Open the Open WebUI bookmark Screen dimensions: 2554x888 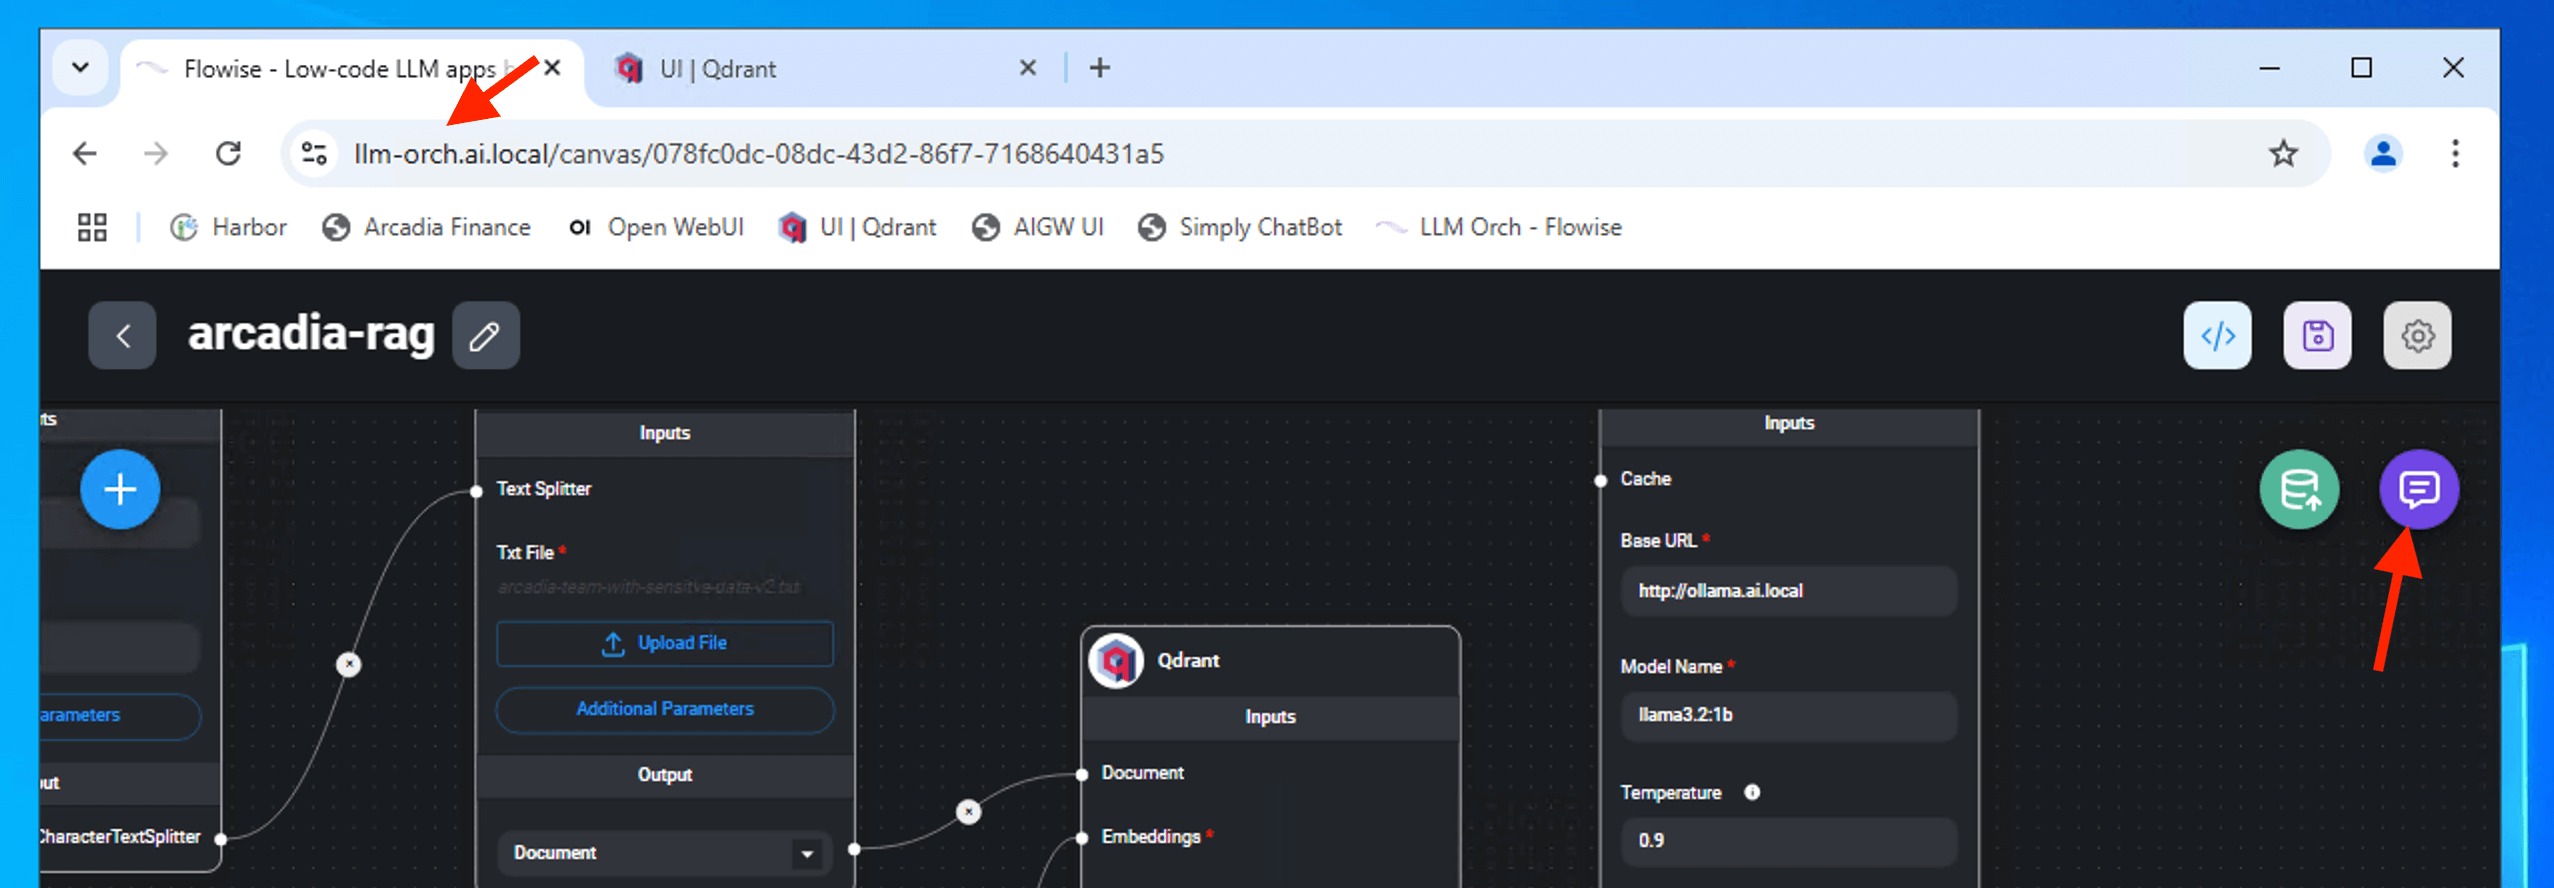[657, 227]
